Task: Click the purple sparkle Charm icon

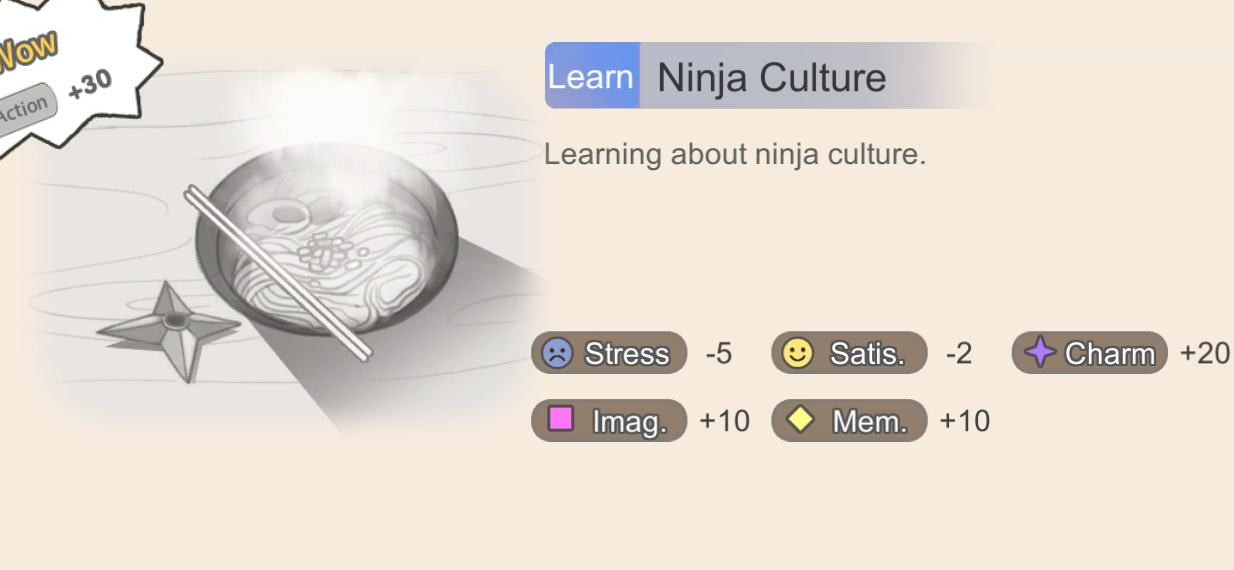Action: coord(1040,353)
